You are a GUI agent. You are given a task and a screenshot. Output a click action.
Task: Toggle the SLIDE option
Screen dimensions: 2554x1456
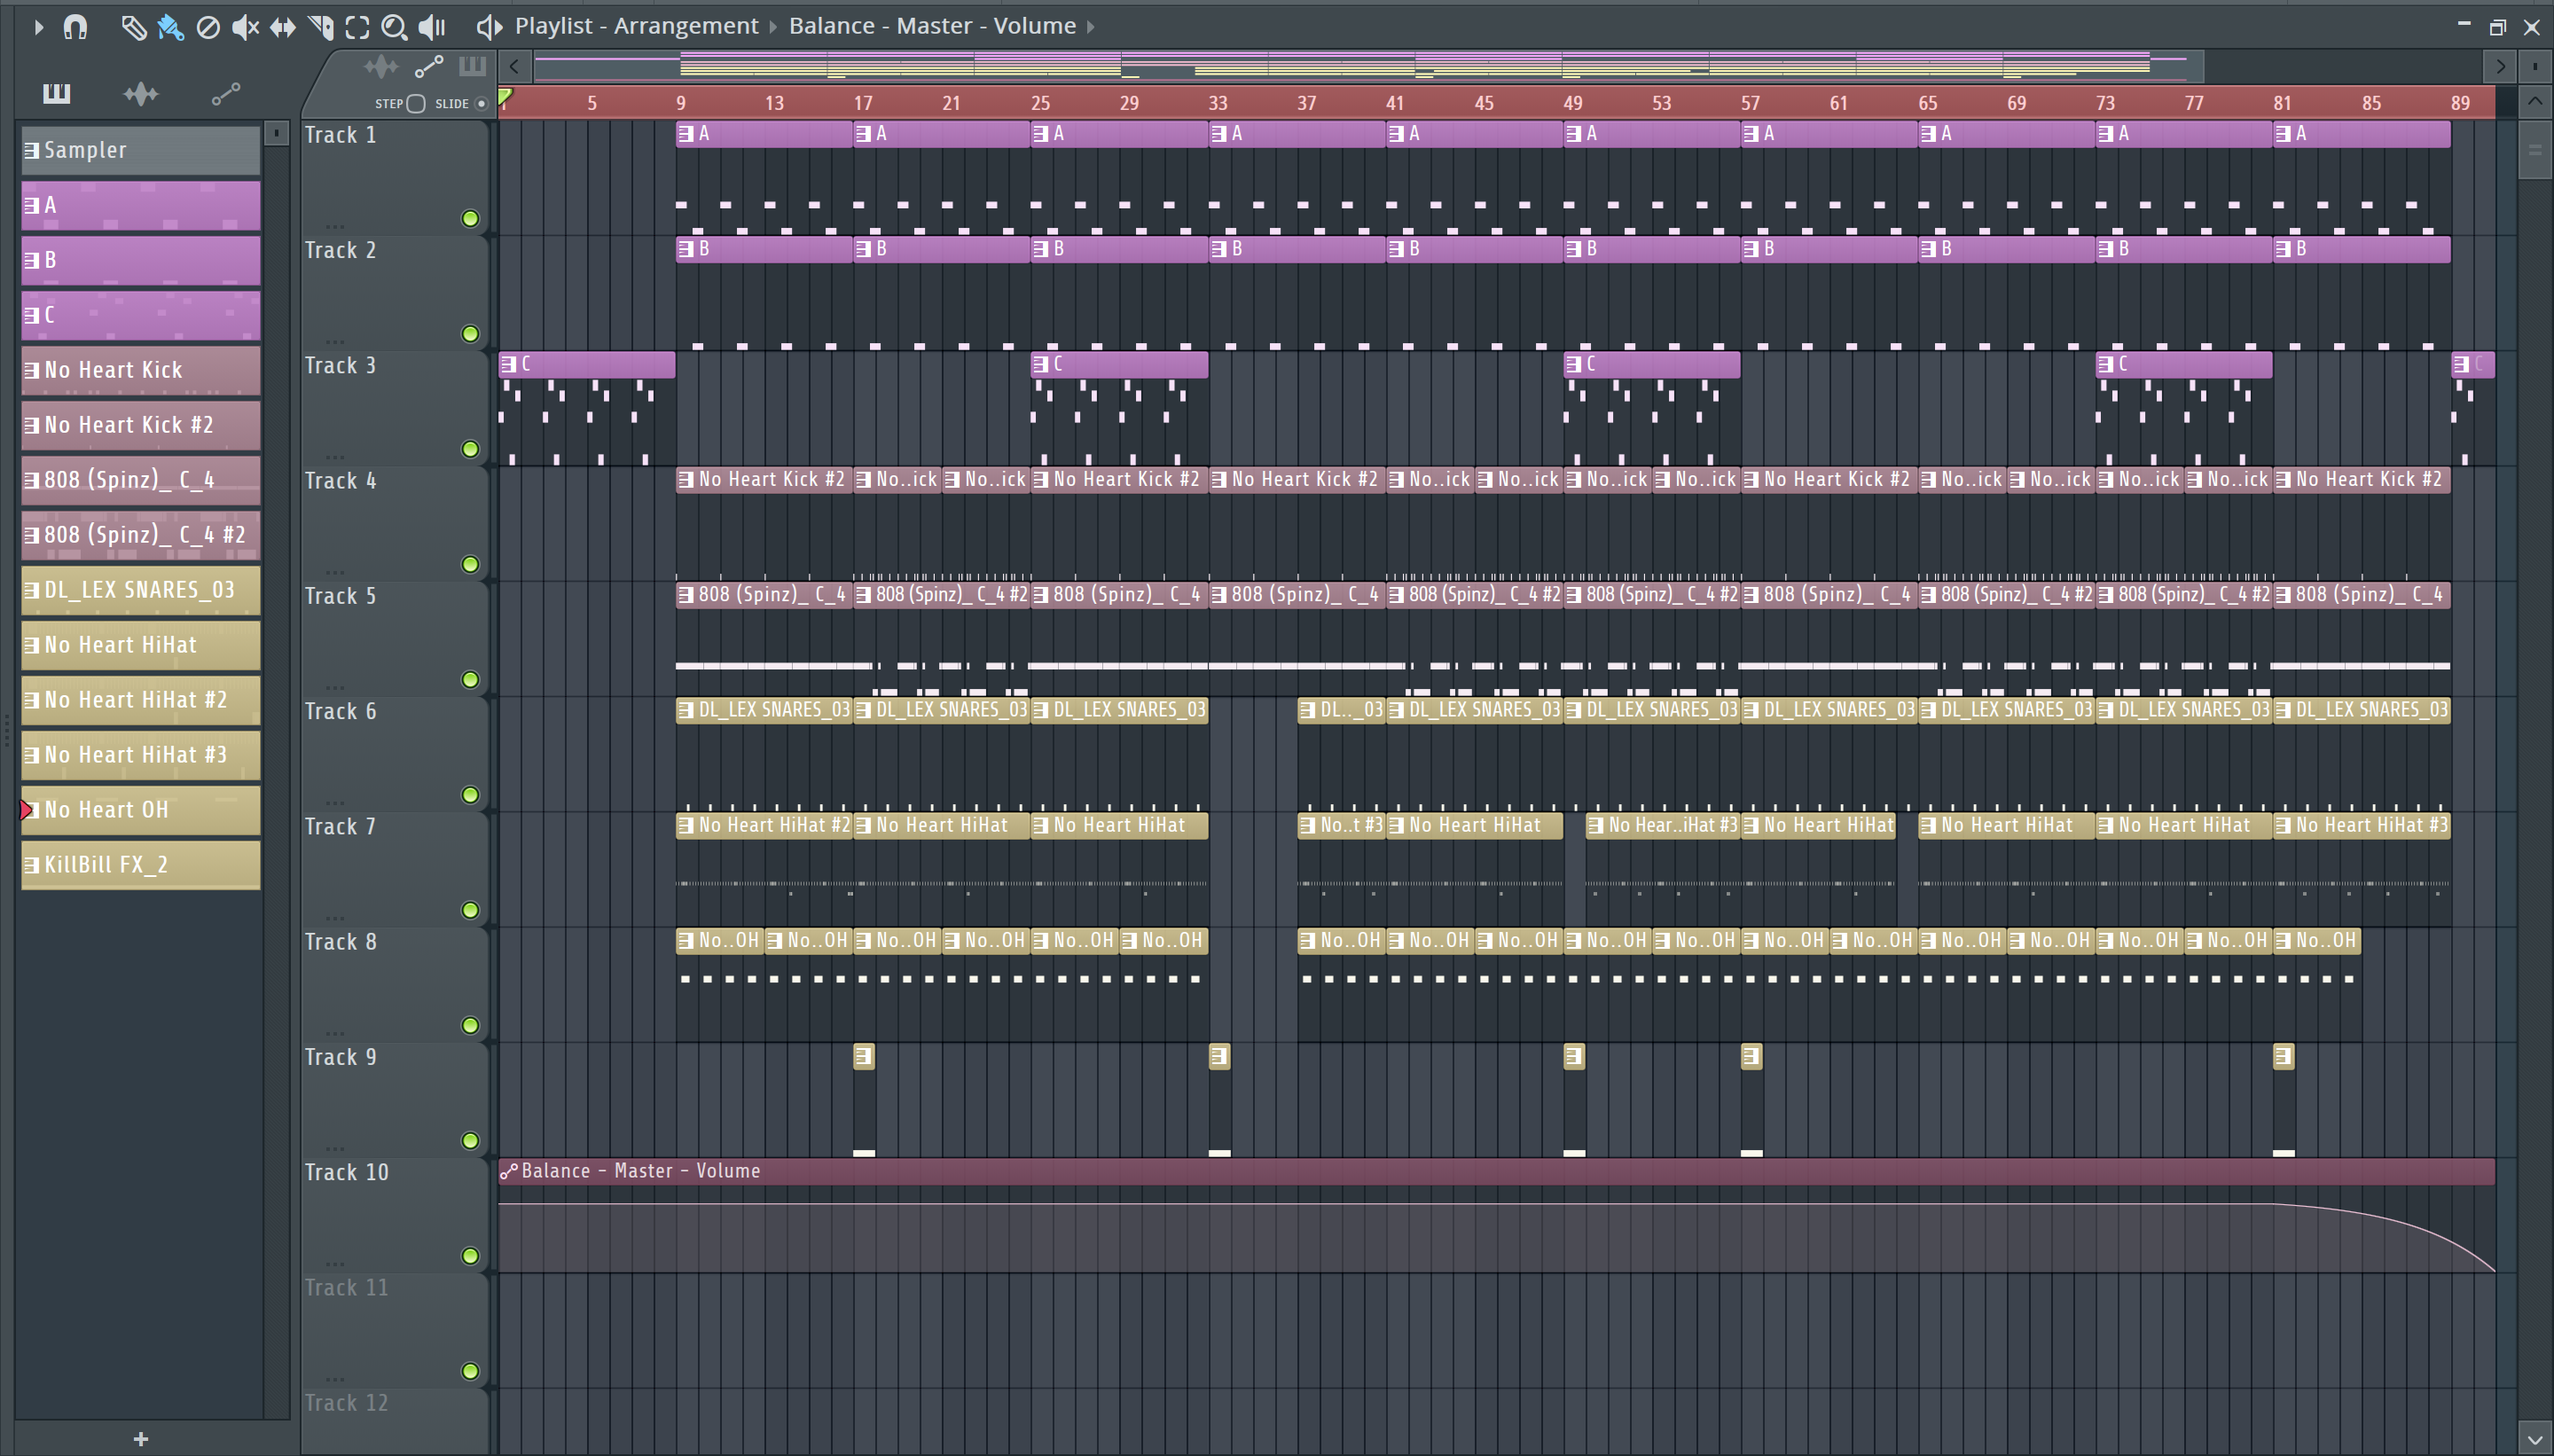[x=481, y=104]
